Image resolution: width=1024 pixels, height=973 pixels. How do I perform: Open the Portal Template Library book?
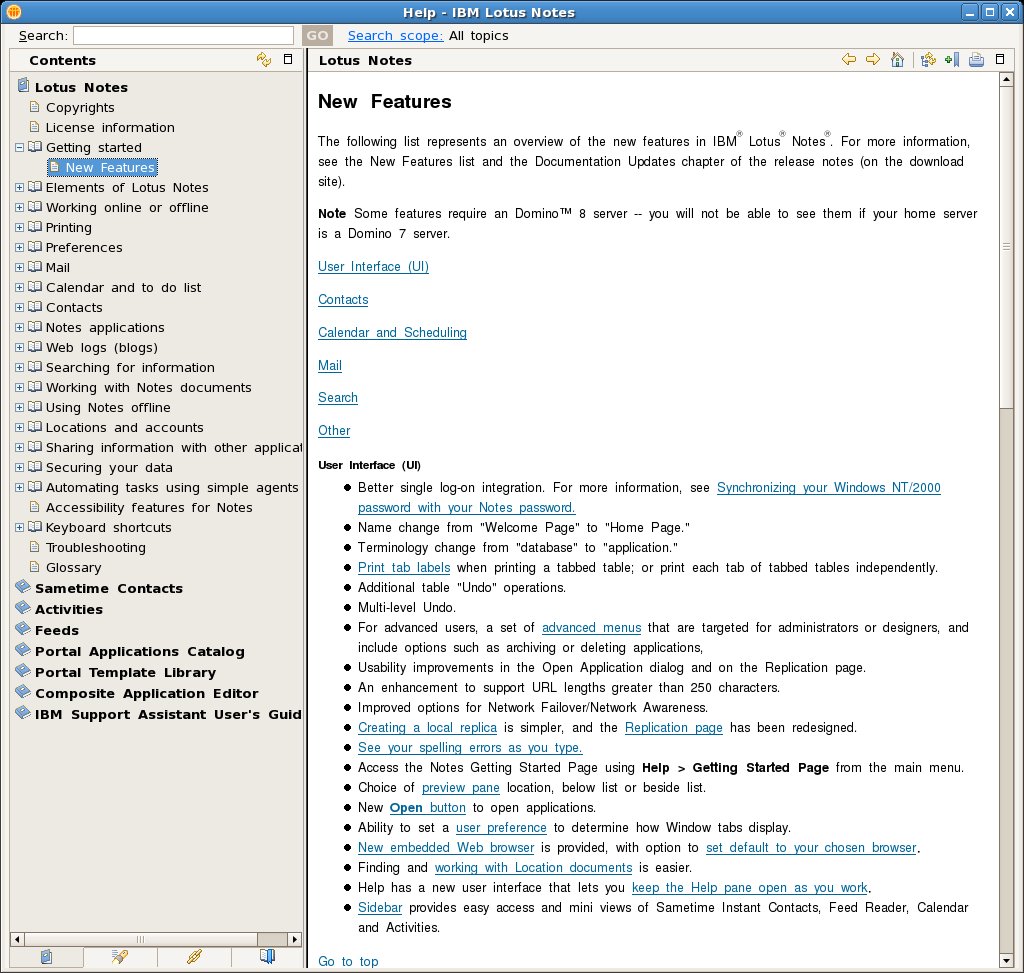tap(125, 672)
